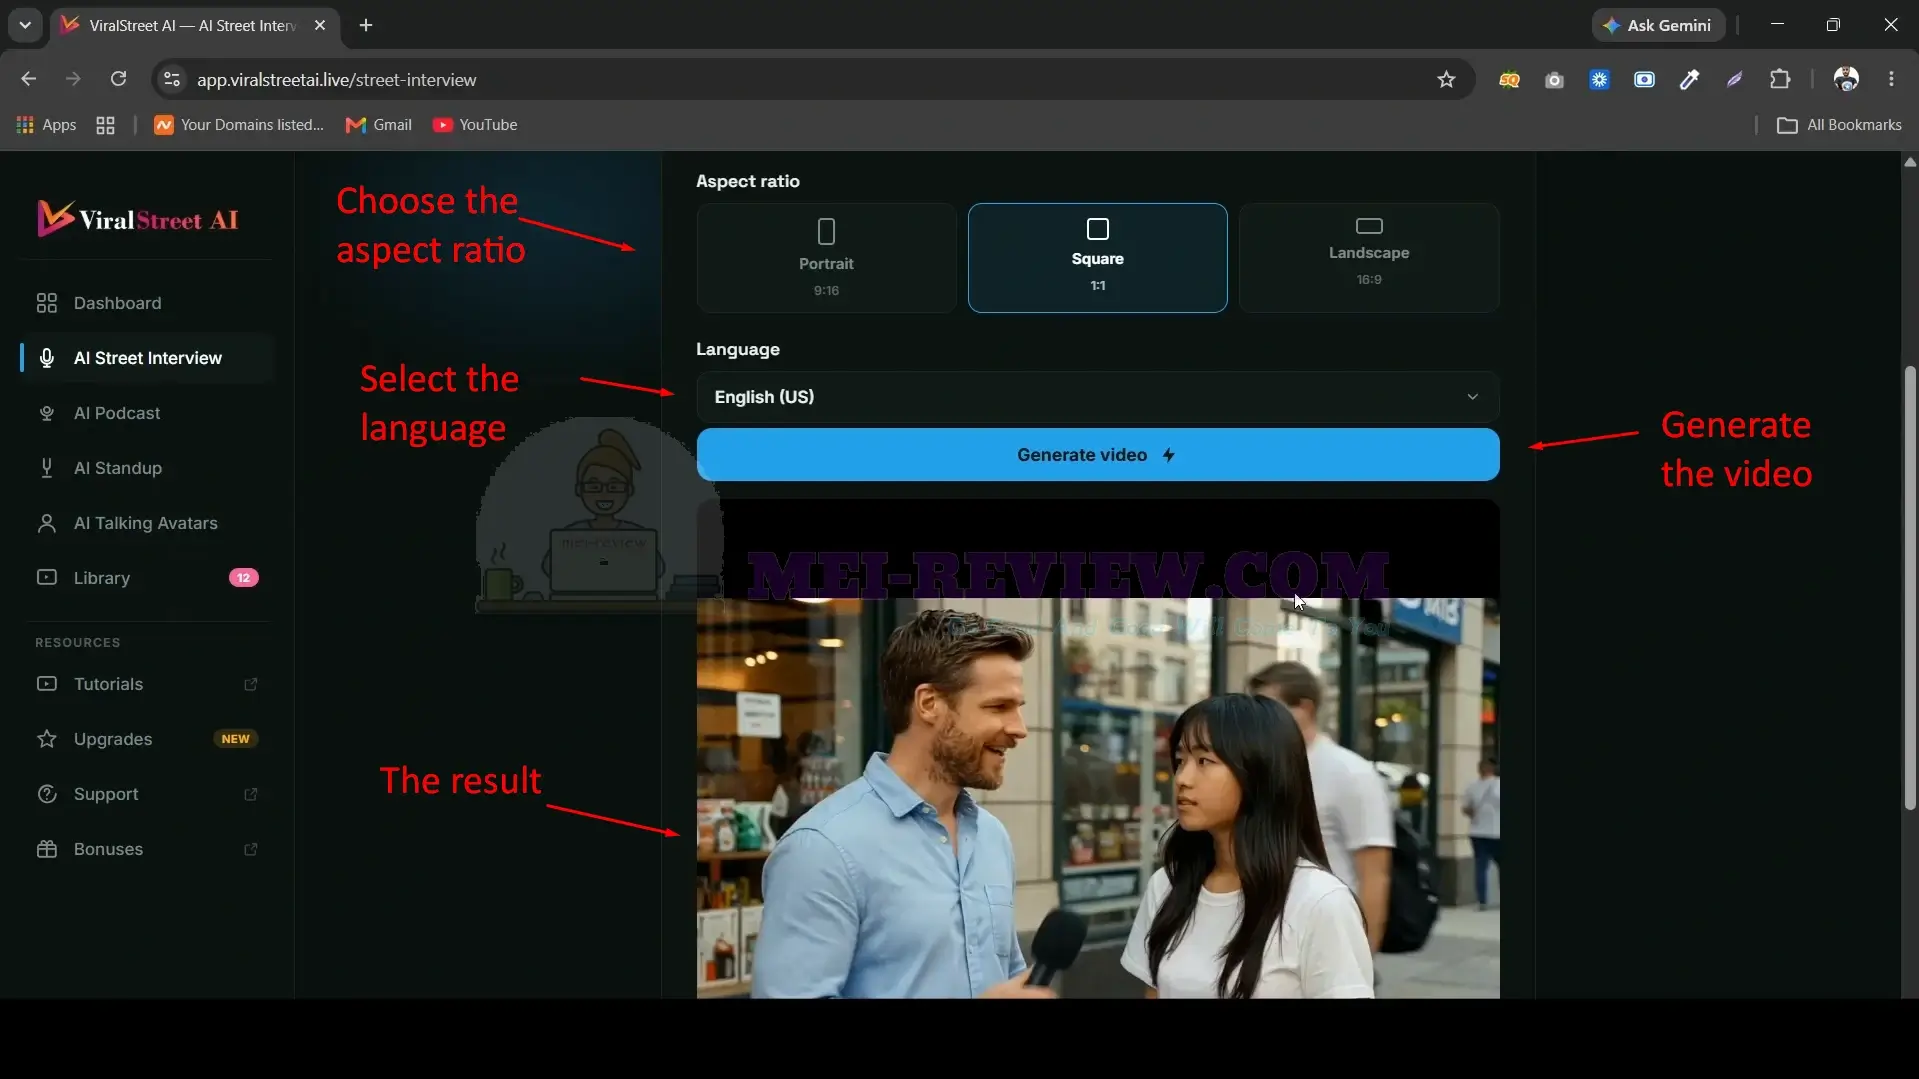Open AI Talking Avatars
Image resolution: width=1919 pixels, height=1079 pixels.
(147, 523)
